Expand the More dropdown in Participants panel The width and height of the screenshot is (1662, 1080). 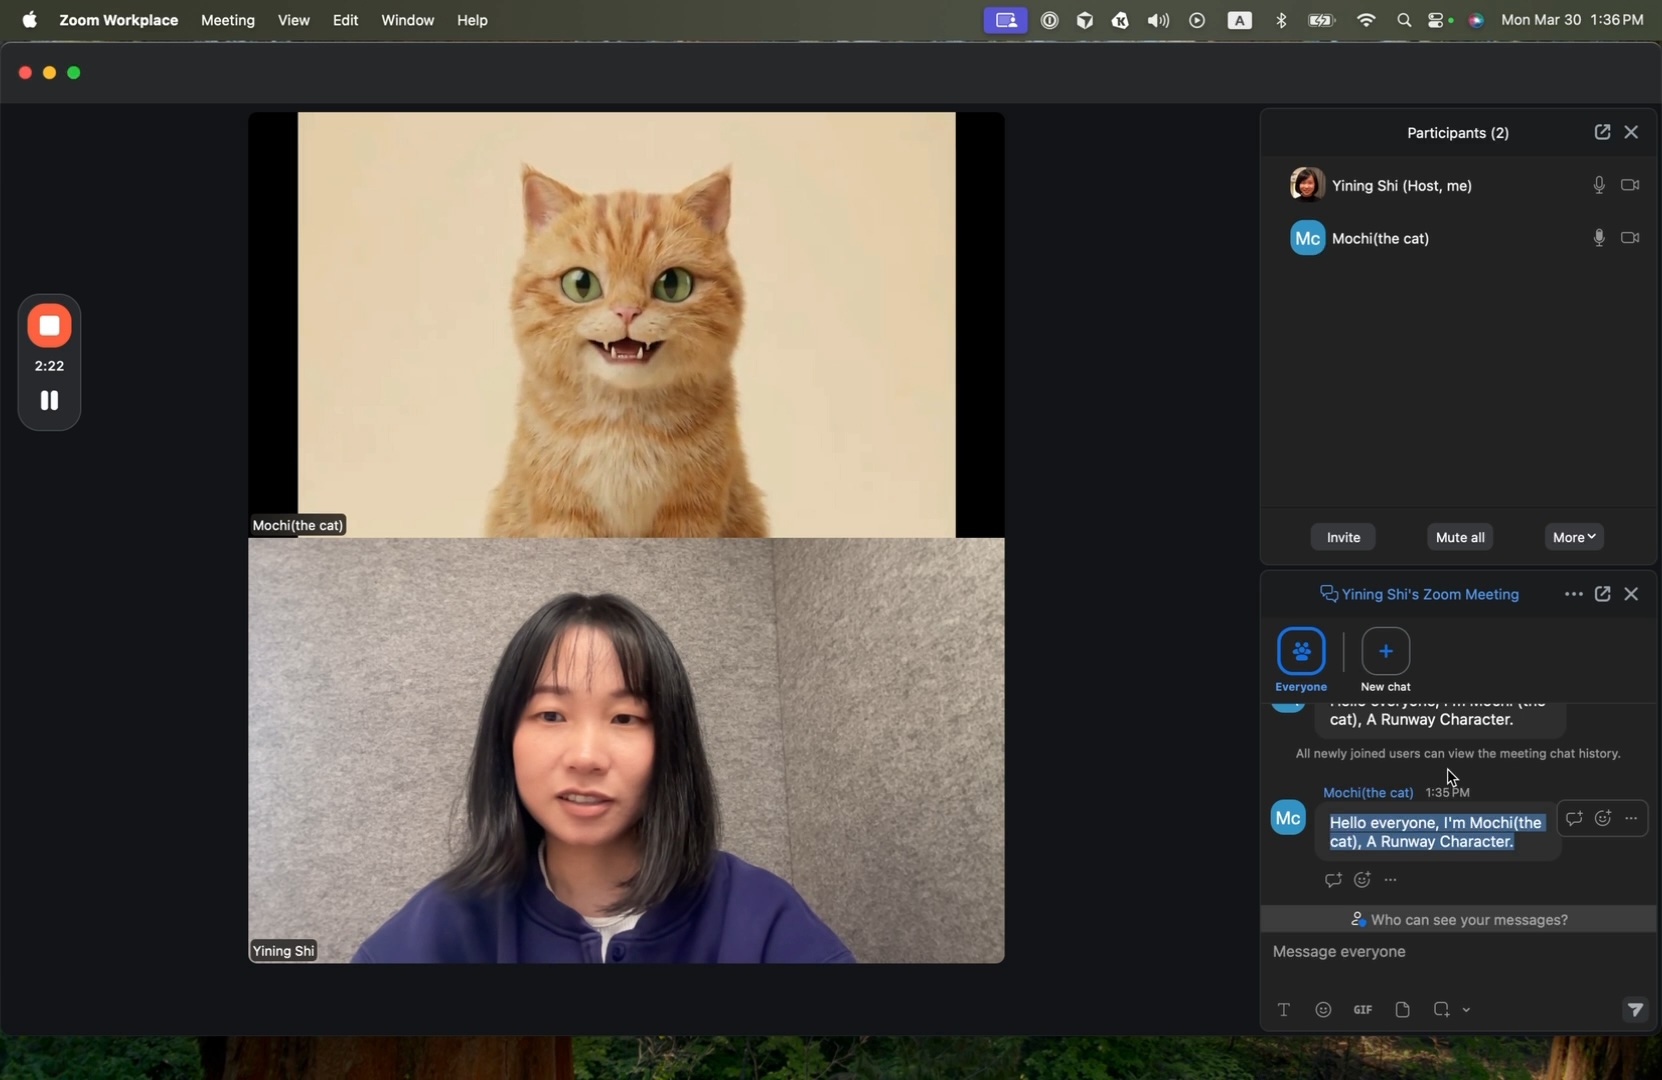(1575, 537)
